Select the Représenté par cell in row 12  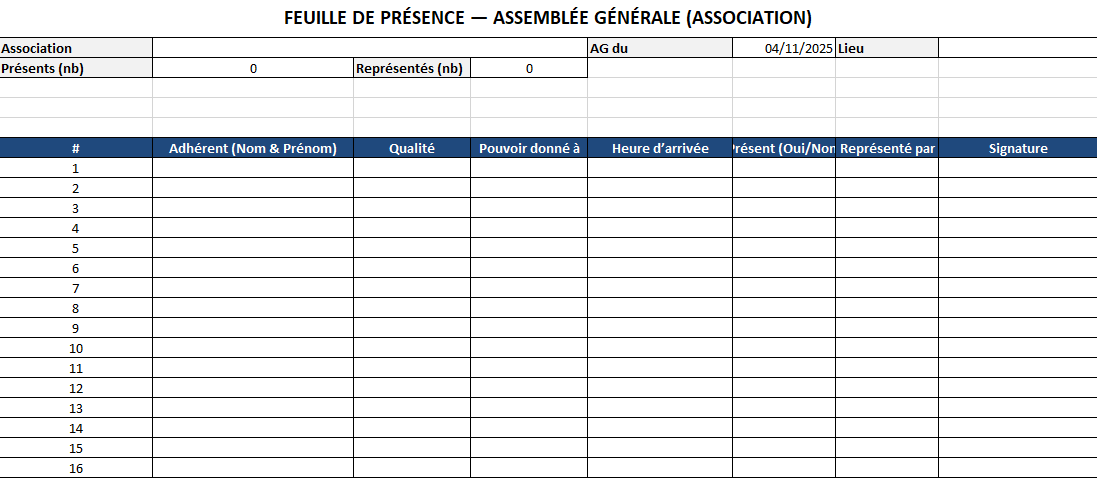pos(887,388)
